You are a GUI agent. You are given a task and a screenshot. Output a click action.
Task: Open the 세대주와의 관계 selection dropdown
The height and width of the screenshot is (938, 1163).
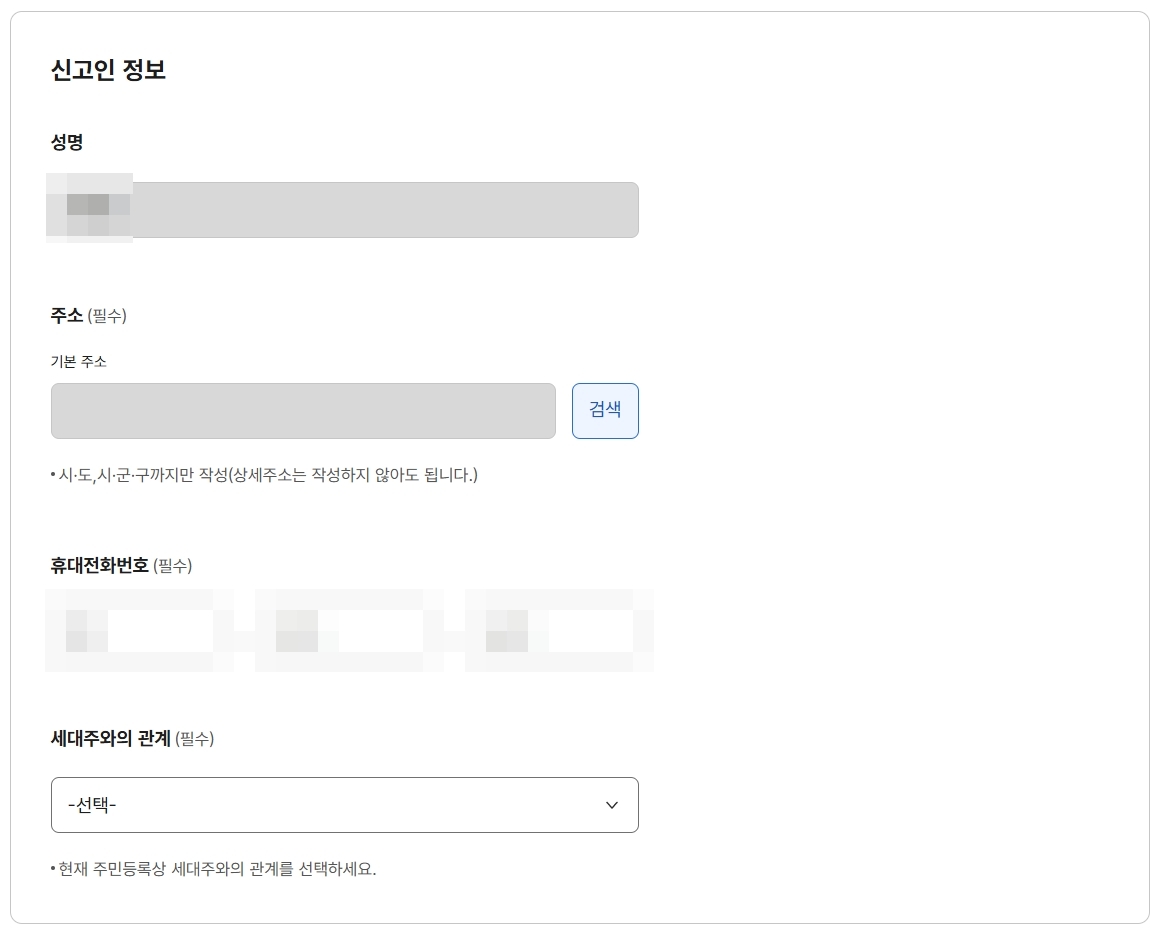click(344, 805)
